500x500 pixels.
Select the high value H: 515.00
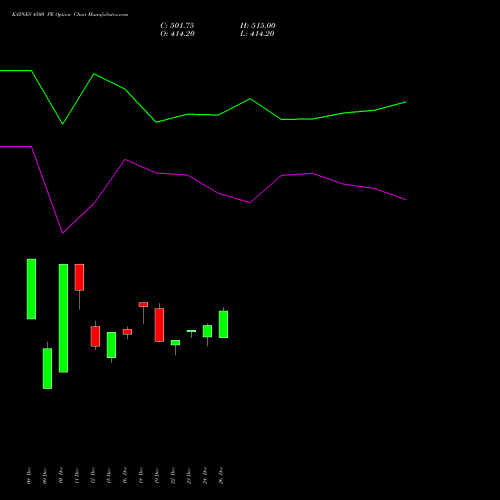click(x=258, y=26)
